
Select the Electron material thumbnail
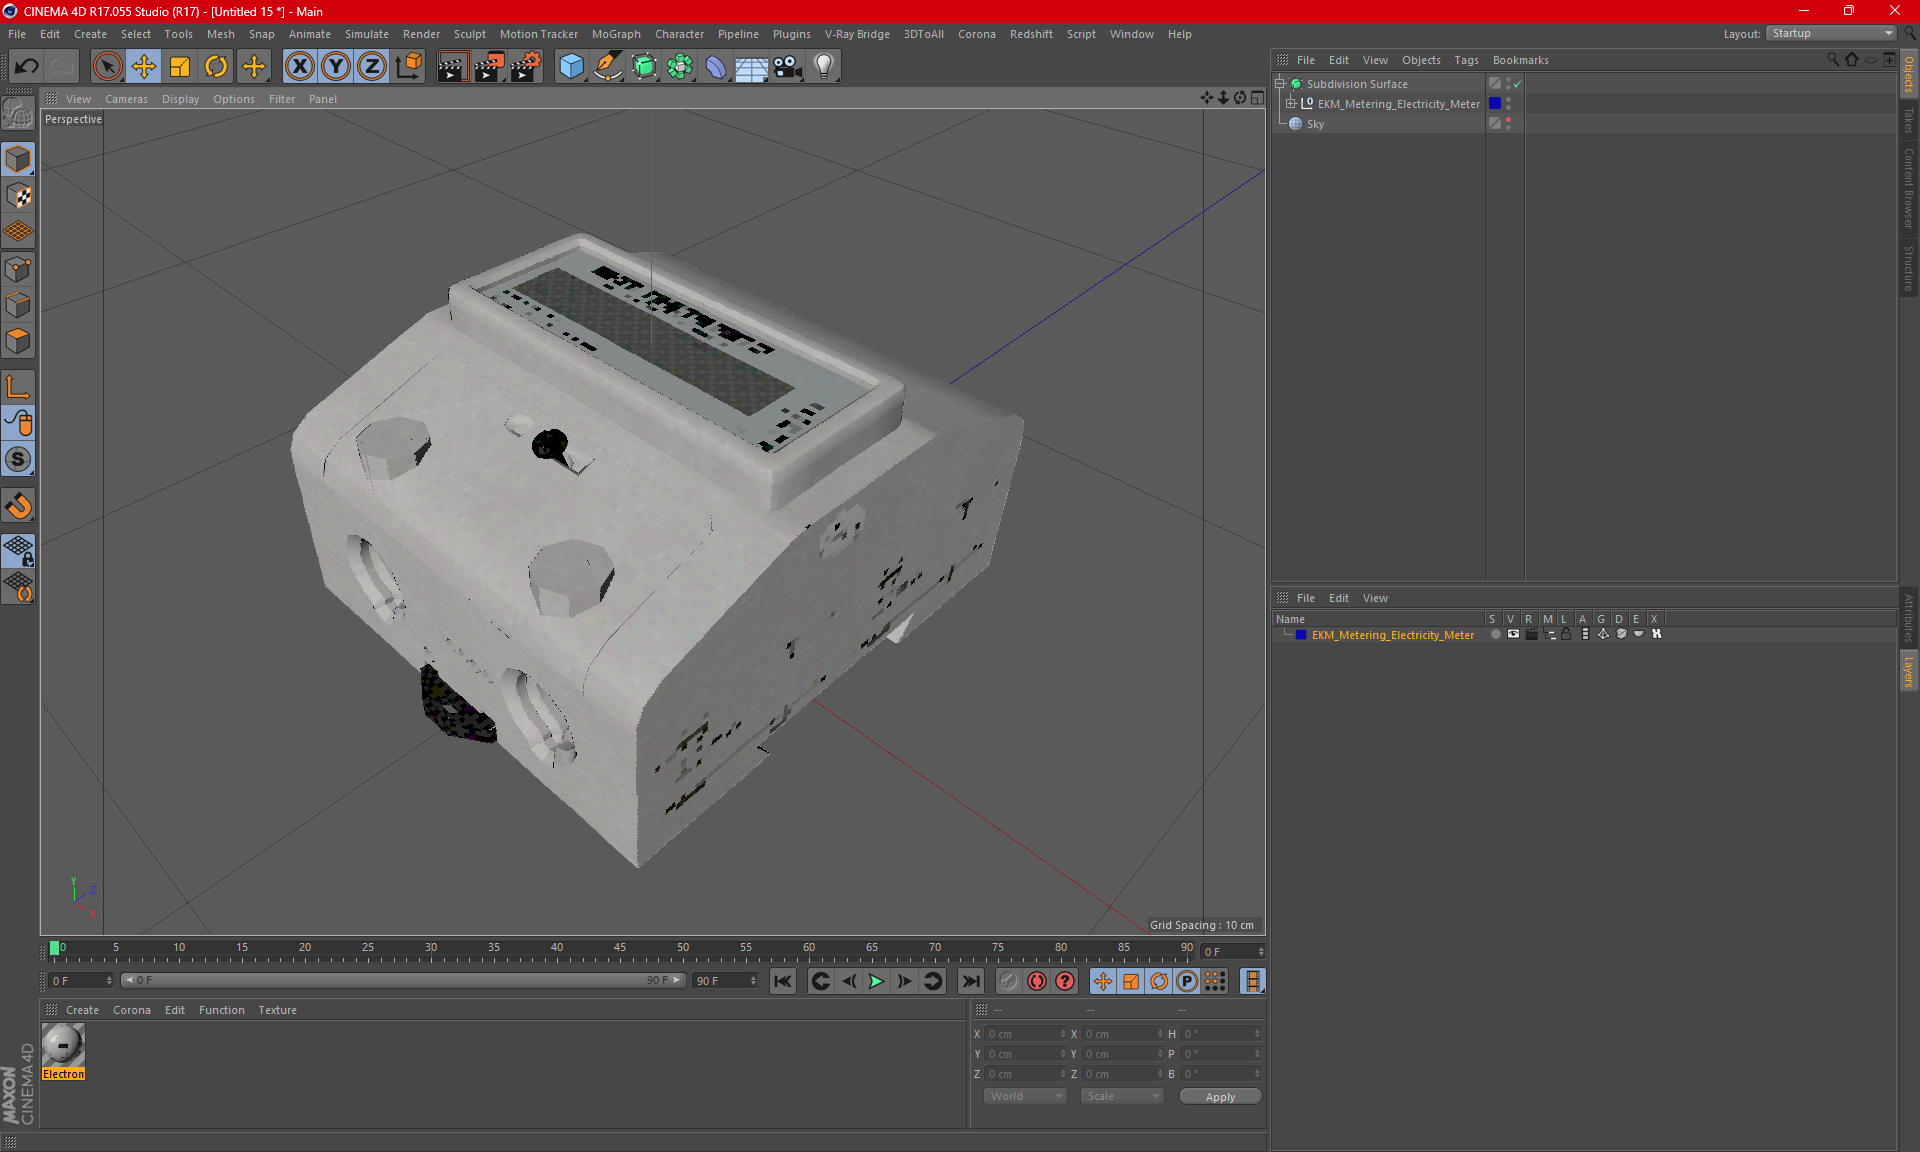pos(63,1046)
